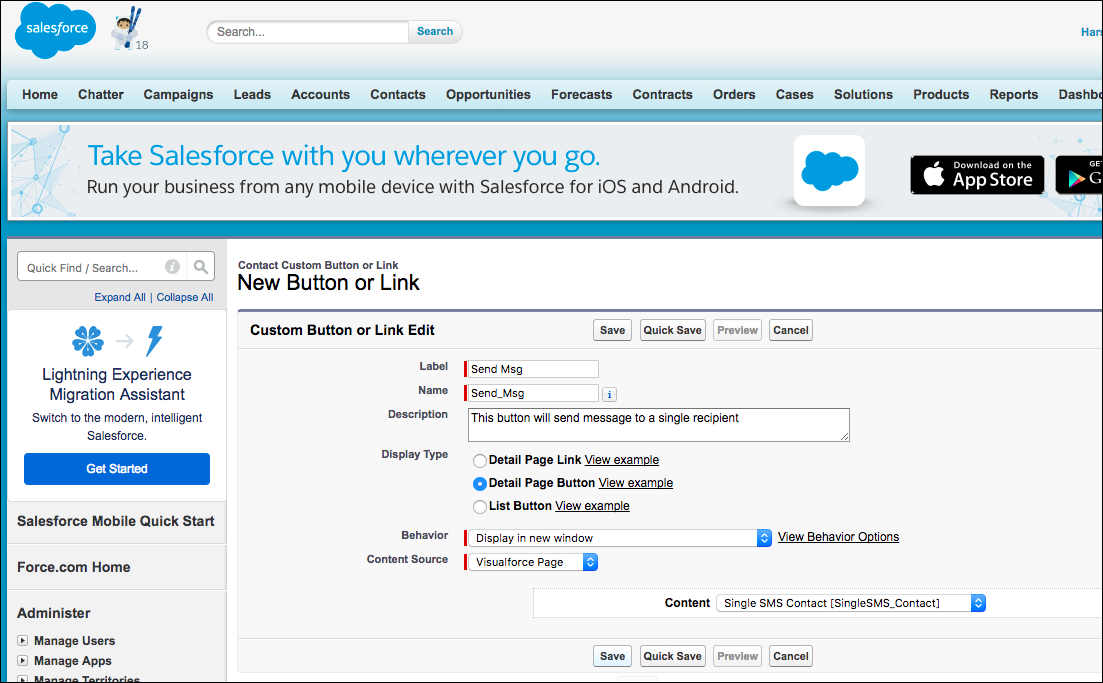1103x683 pixels.
Task: Click the Quick Find magnifier icon
Action: click(200, 267)
